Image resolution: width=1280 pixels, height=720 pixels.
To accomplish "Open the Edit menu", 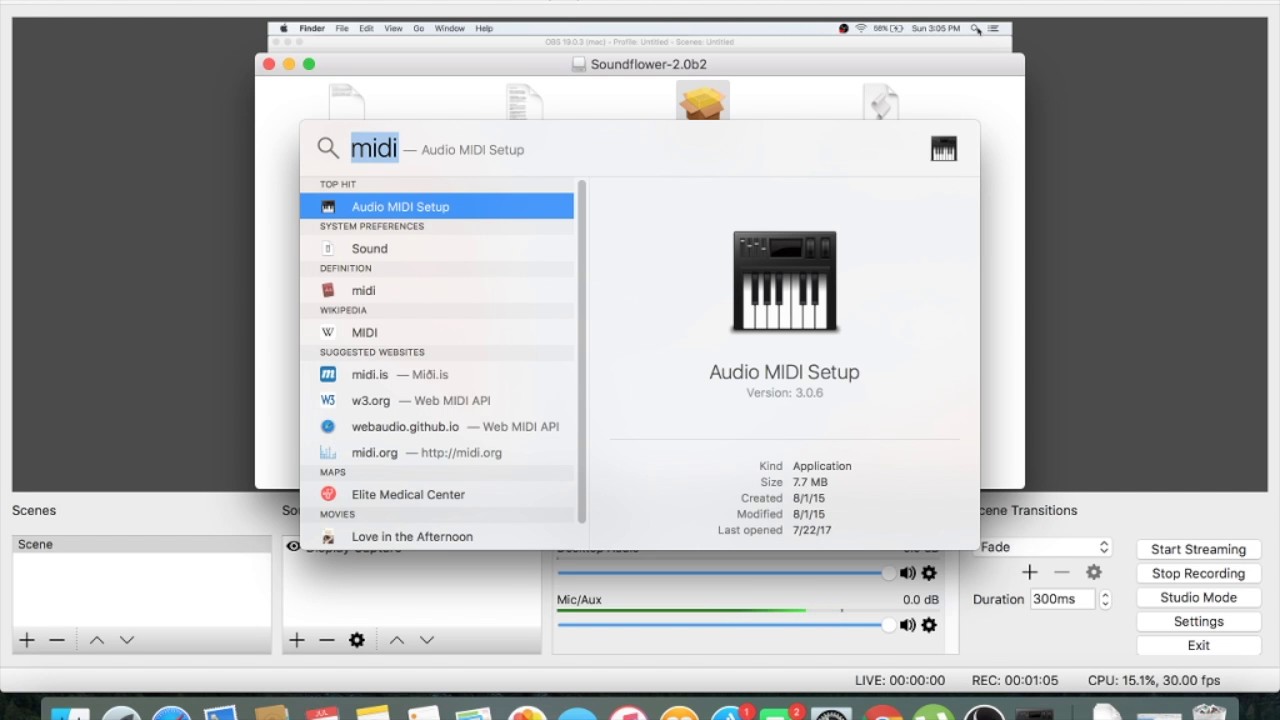I will click(366, 29).
